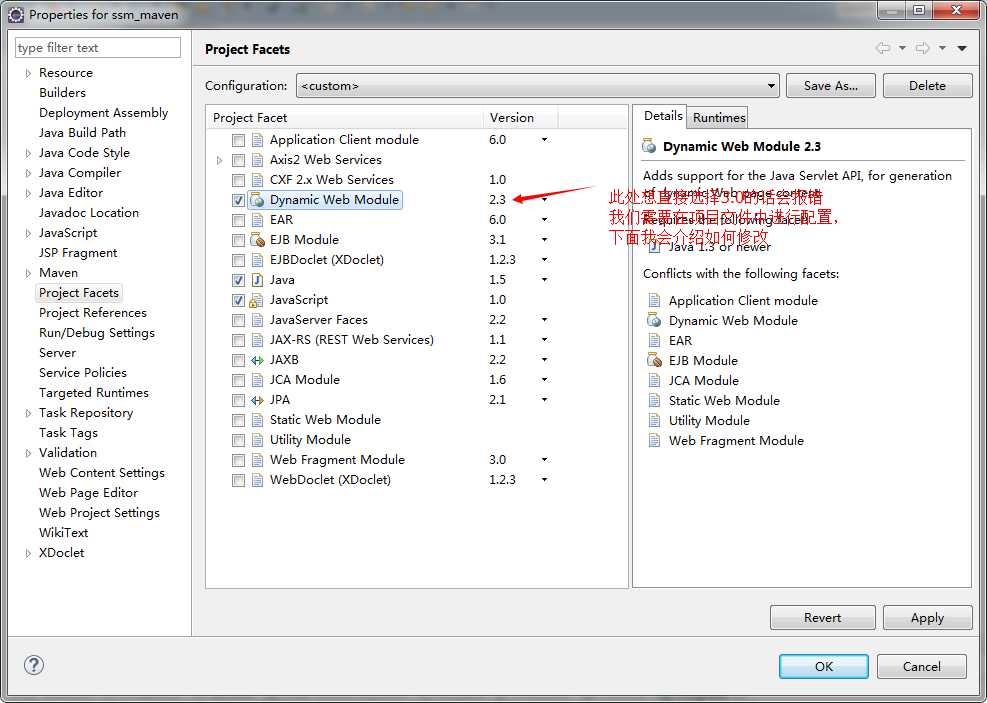Uncheck the JavaScript facet checkbox
This screenshot has height=703, width=987.
coord(238,300)
